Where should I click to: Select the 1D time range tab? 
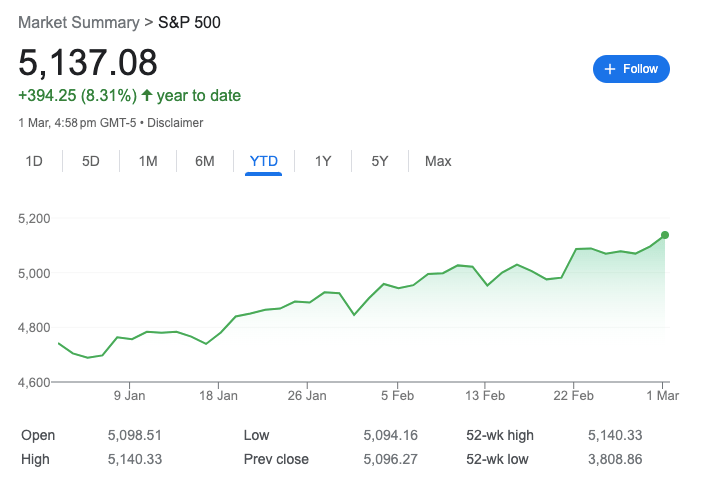coord(34,161)
